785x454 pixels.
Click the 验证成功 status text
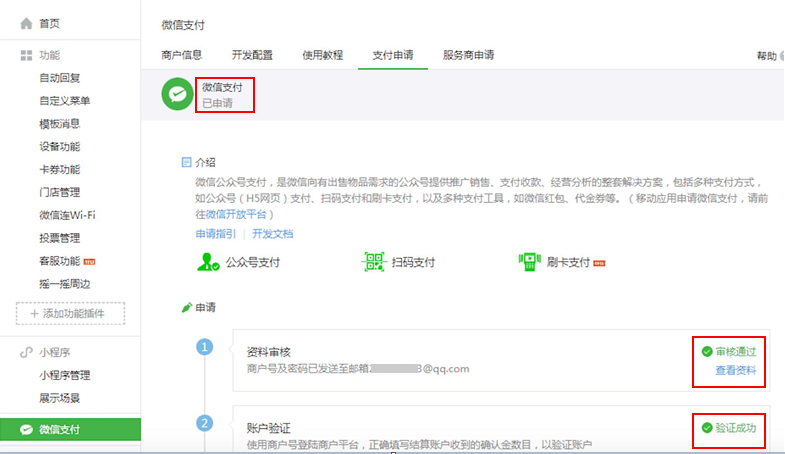[735, 428]
